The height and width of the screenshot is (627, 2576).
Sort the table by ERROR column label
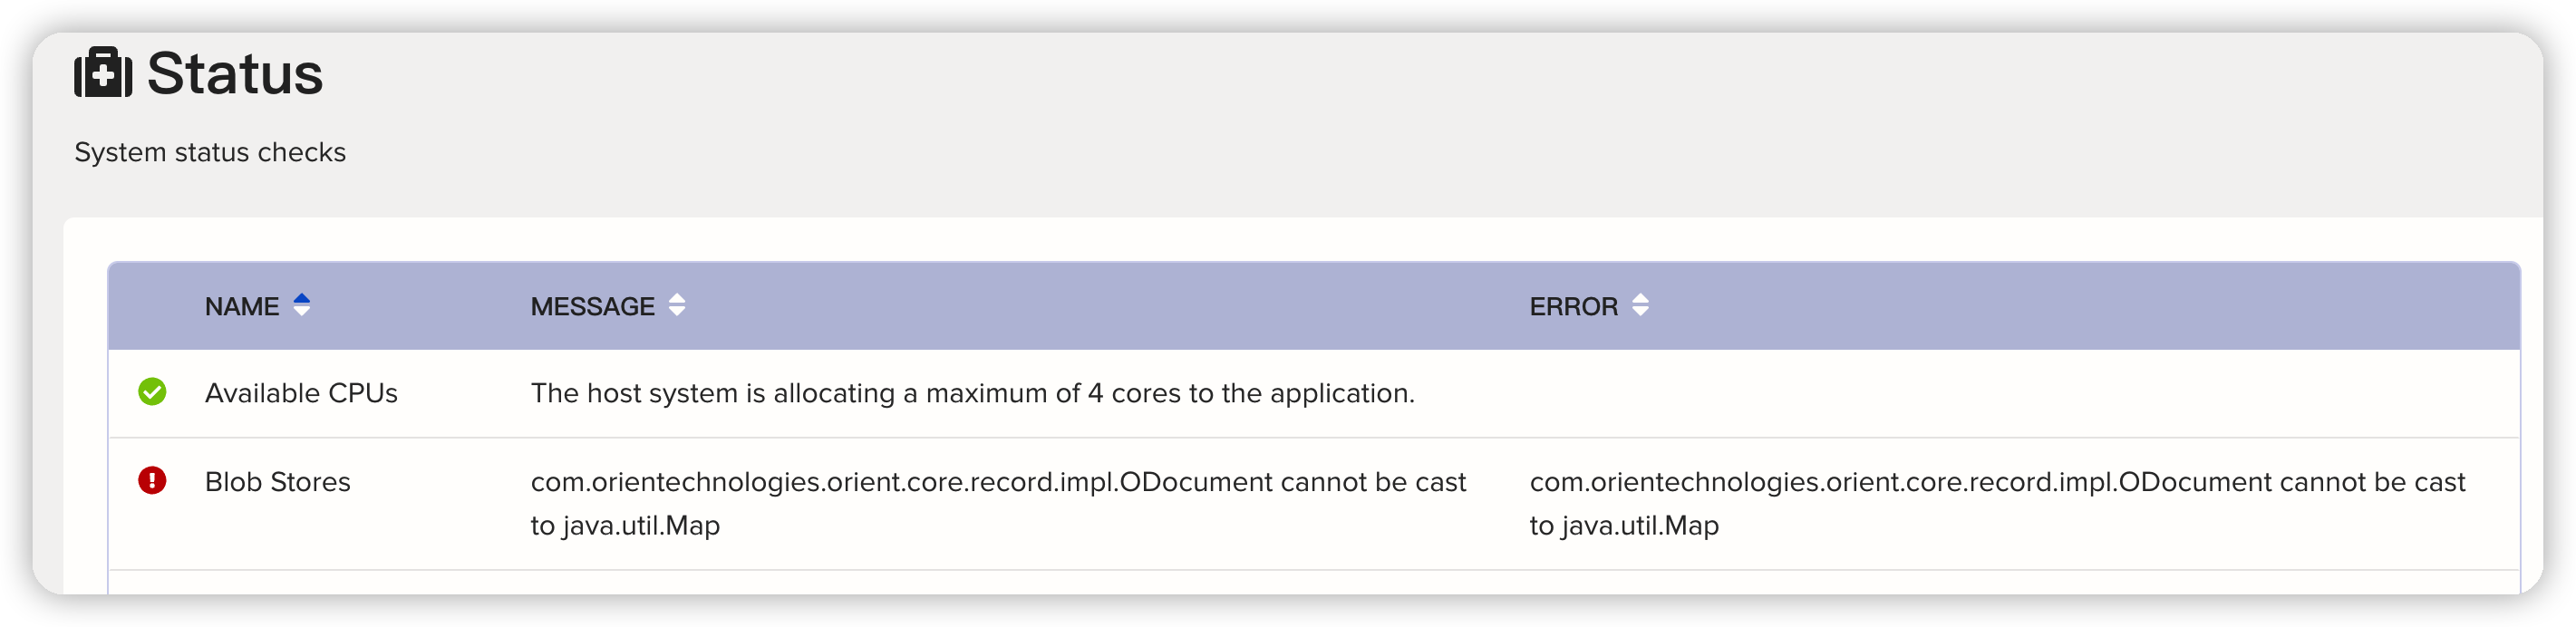tap(1573, 307)
